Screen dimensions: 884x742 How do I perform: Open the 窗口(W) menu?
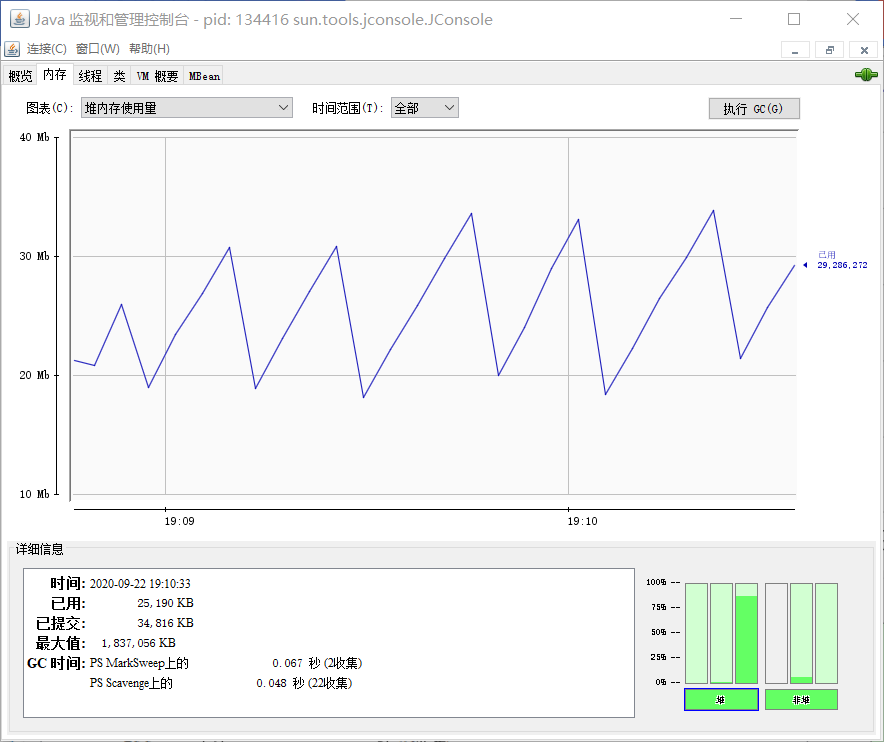[x=98, y=49]
